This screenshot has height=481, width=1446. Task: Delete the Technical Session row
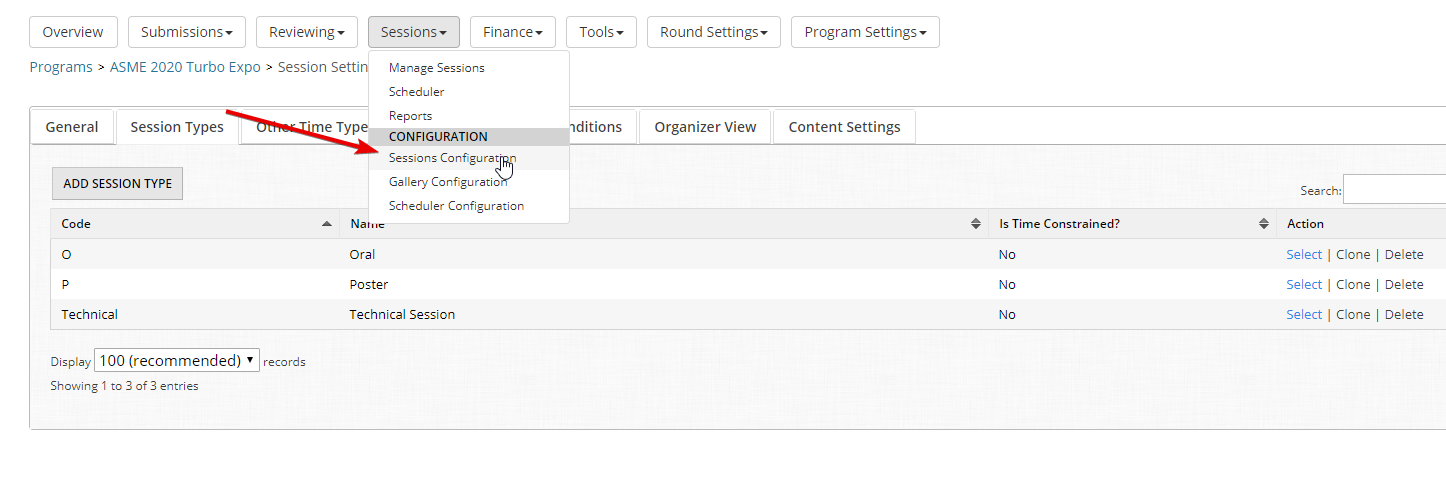pyautogui.click(x=1403, y=315)
